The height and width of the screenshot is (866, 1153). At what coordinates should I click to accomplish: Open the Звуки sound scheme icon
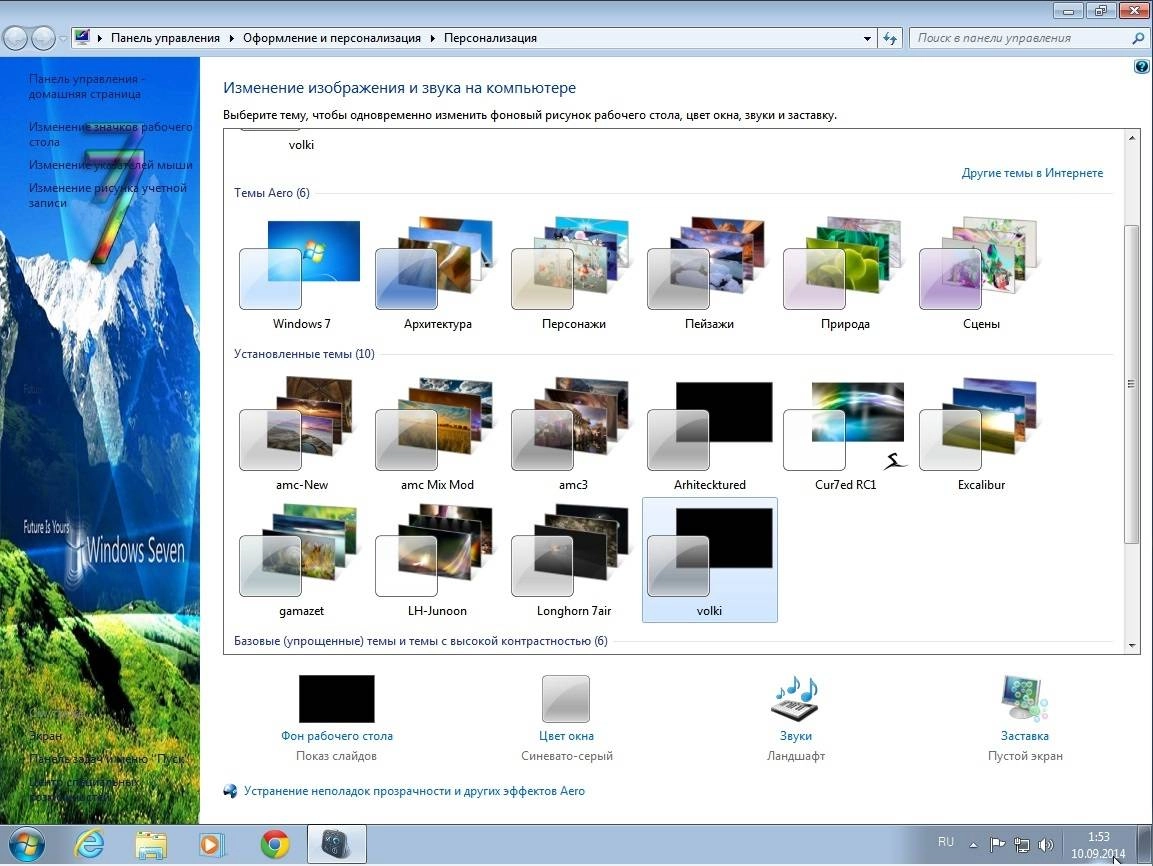pos(796,698)
